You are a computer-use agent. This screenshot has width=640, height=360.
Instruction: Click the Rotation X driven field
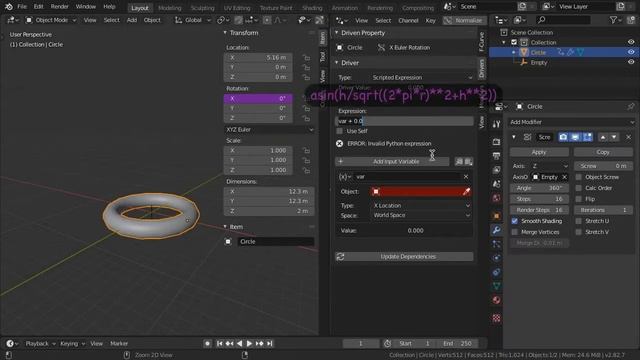258,98
